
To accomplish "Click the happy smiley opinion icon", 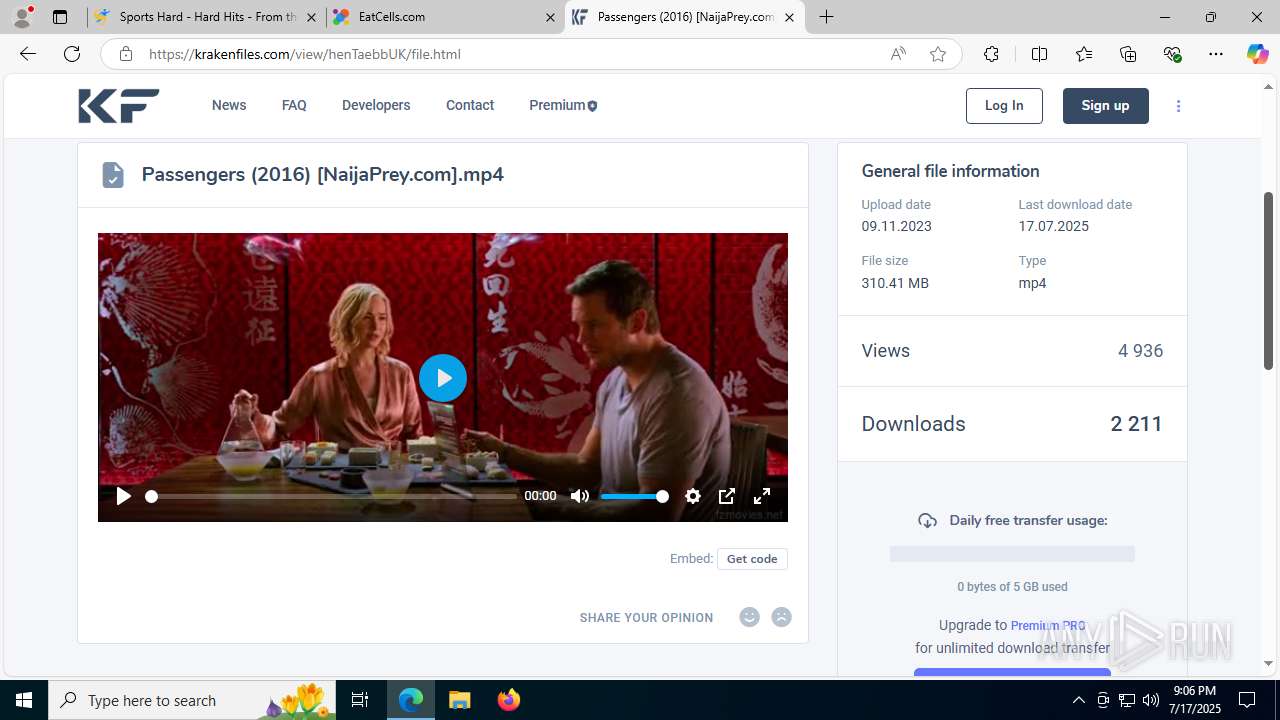I will (x=749, y=617).
